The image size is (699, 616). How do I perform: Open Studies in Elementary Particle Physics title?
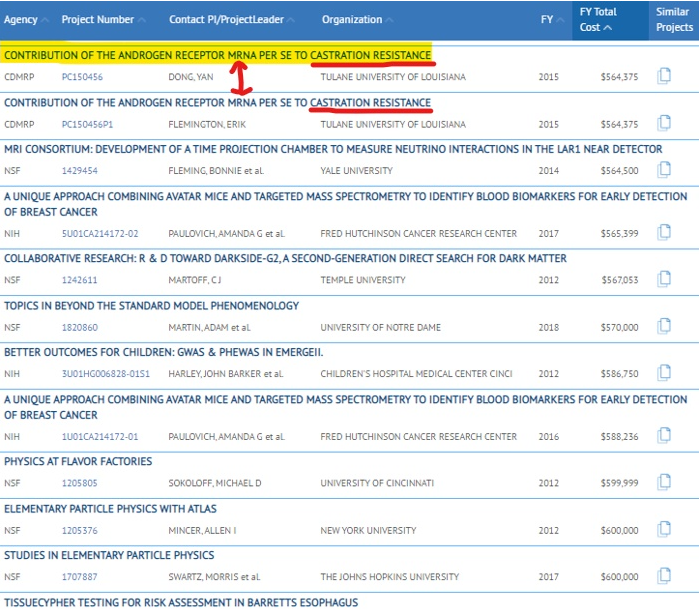coord(109,555)
